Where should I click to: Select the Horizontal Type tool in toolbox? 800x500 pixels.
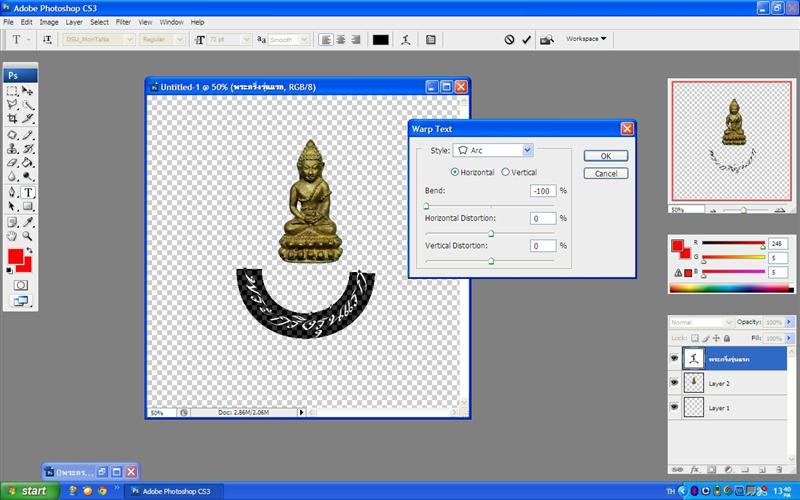(28, 192)
